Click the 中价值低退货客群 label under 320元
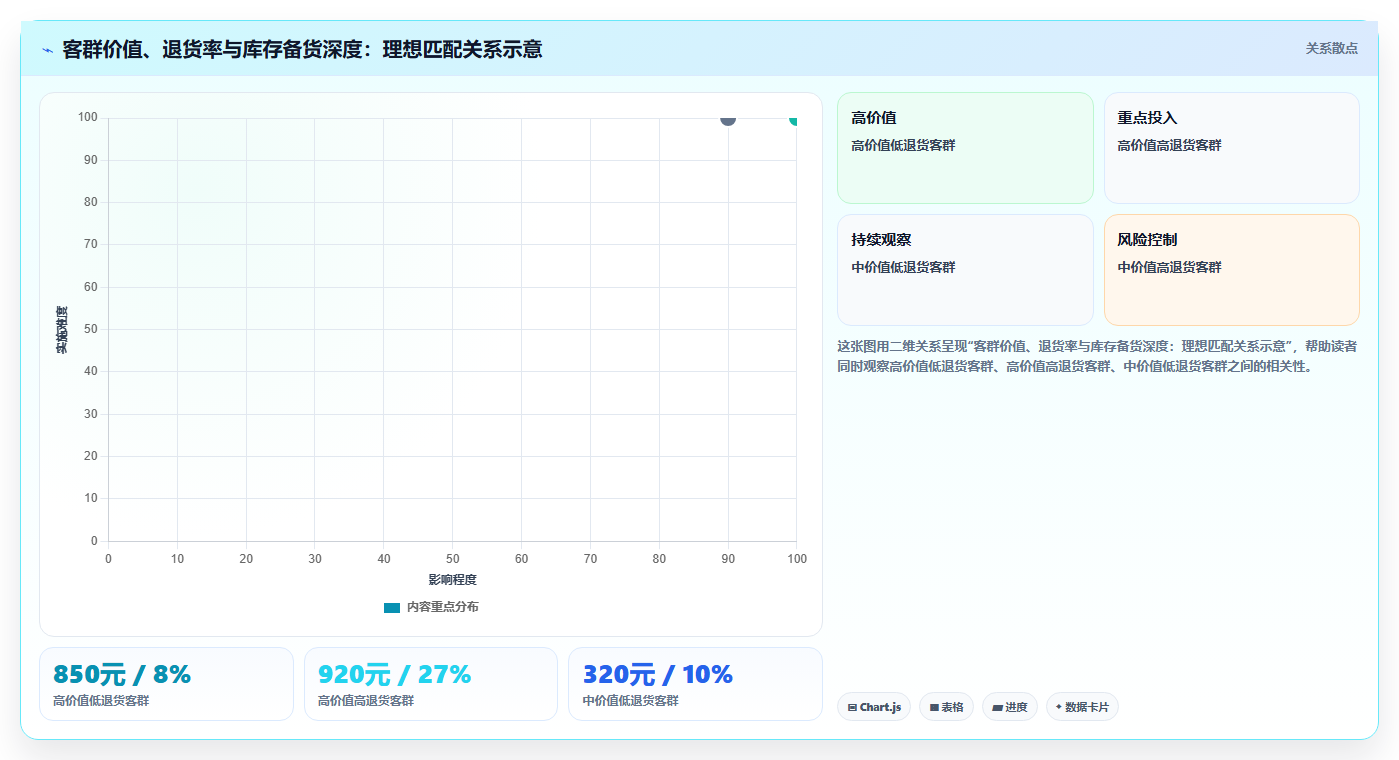The image size is (1399, 760). (x=631, y=701)
